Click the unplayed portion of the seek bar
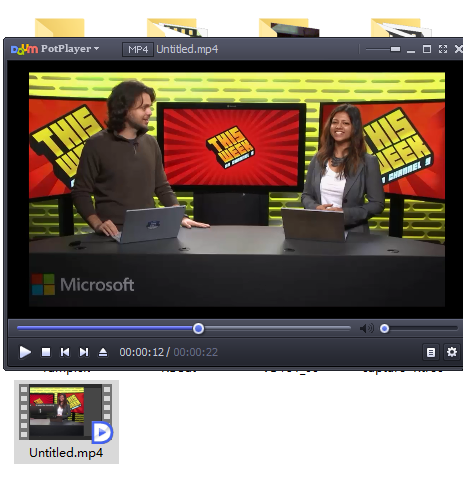 pyautogui.click(x=277, y=328)
